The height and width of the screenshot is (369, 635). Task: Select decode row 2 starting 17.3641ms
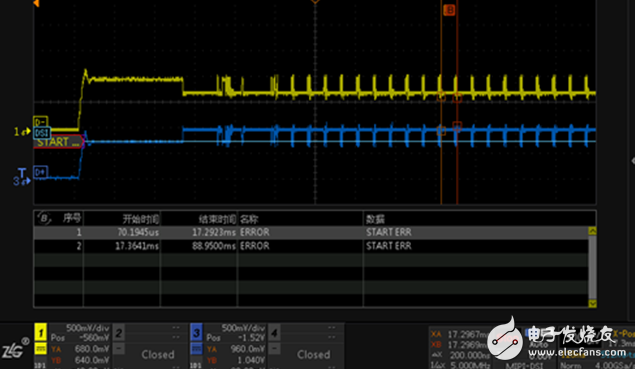(311, 246)
